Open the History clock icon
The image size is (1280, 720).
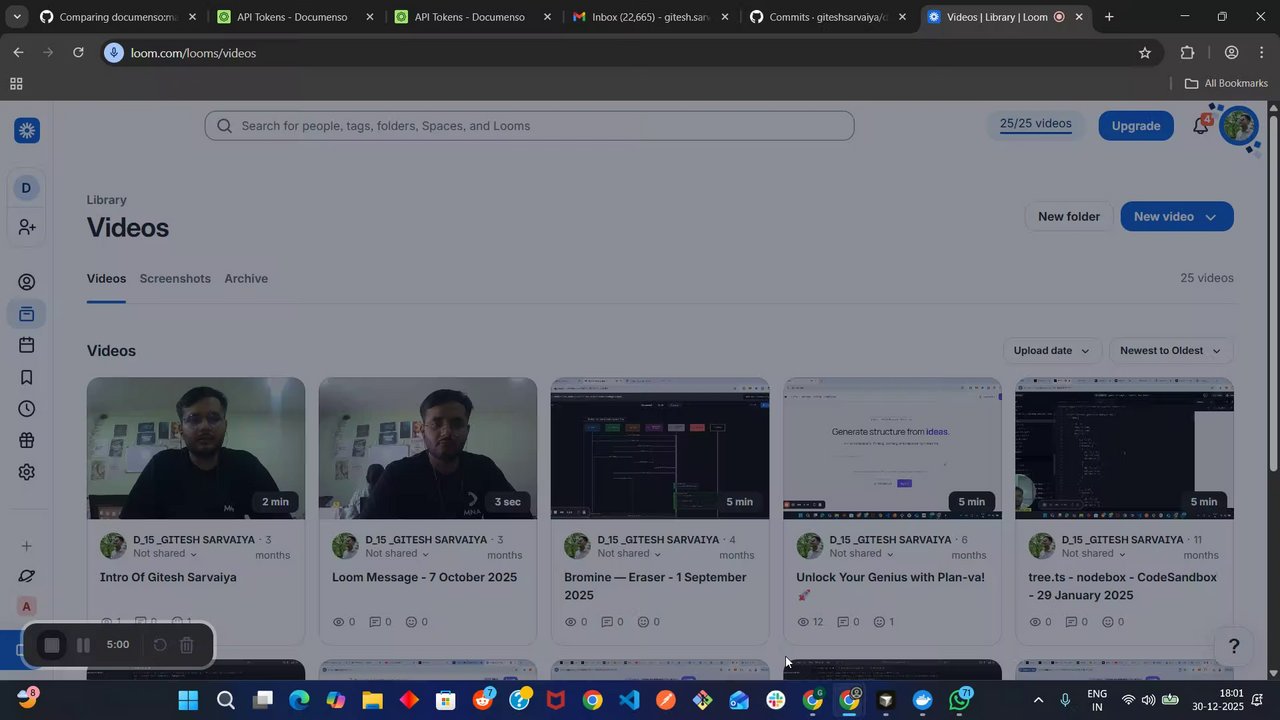[27, 409]
